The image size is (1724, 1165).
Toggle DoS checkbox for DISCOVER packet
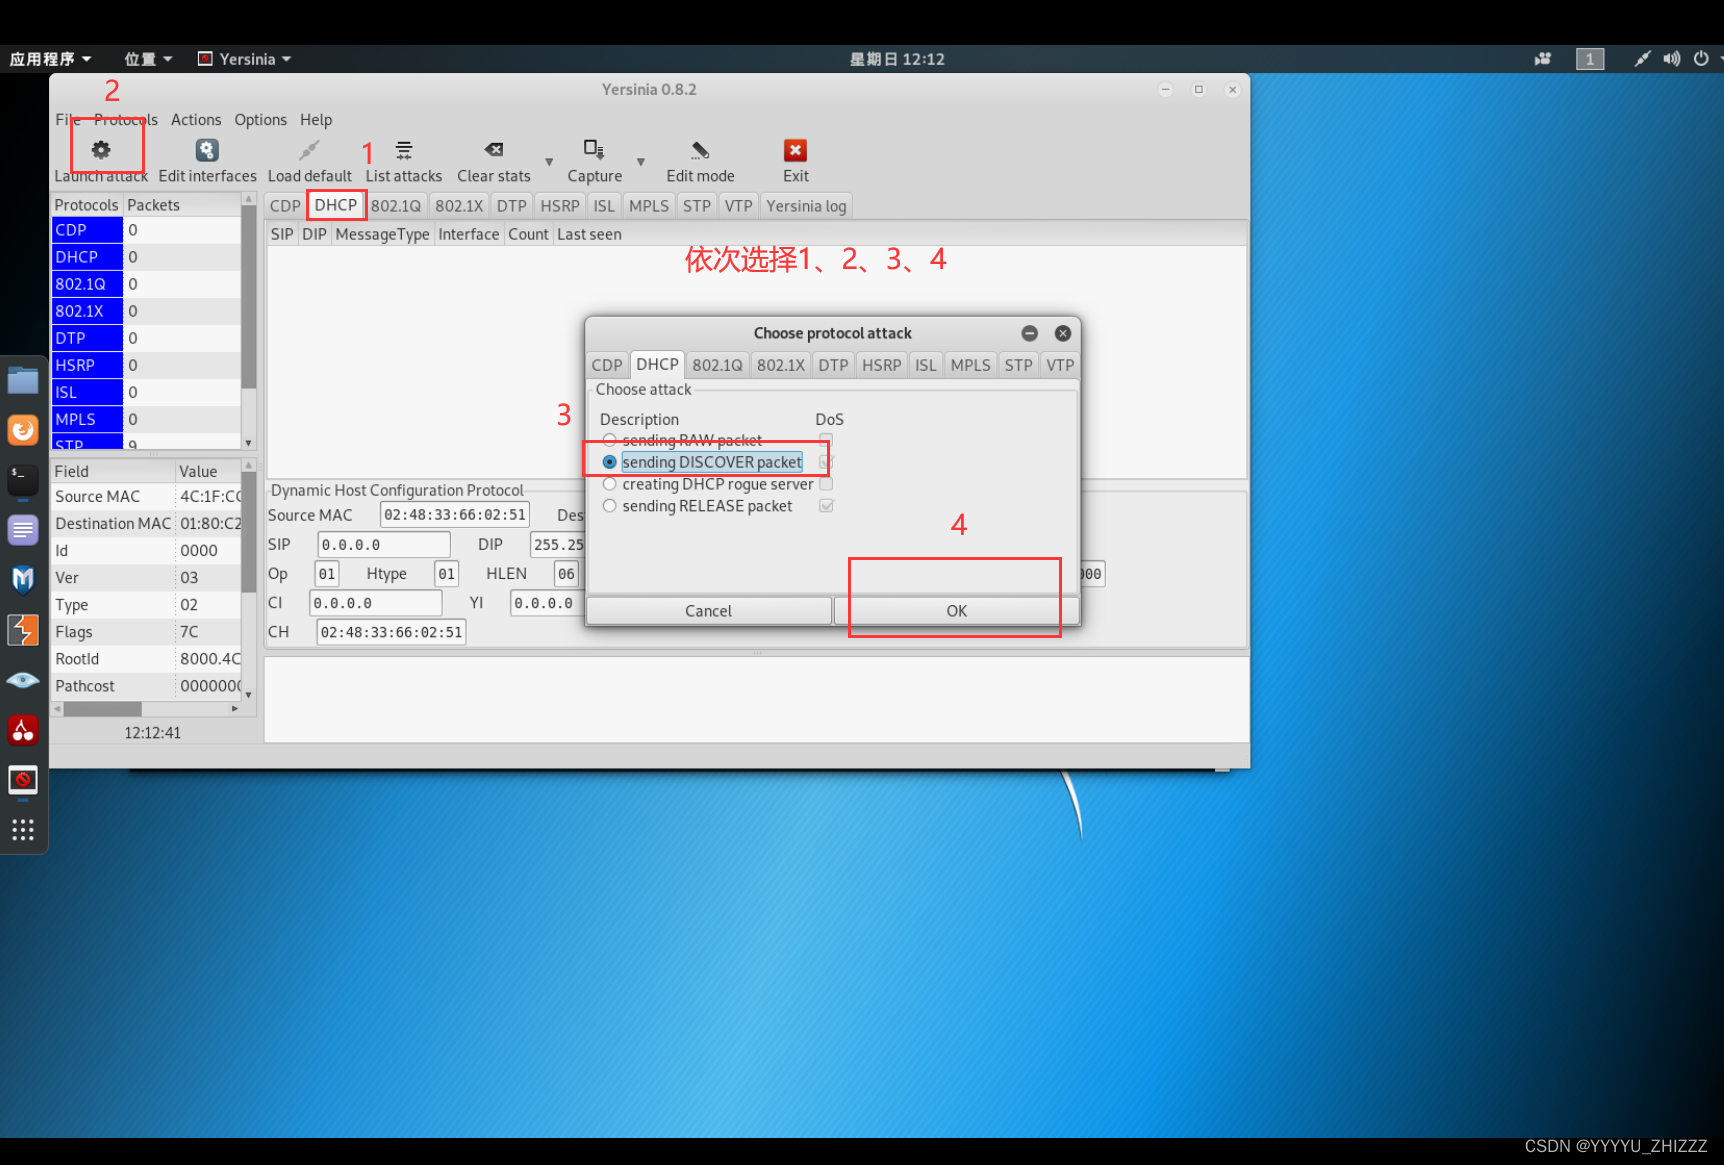click(x=826, y=462)
